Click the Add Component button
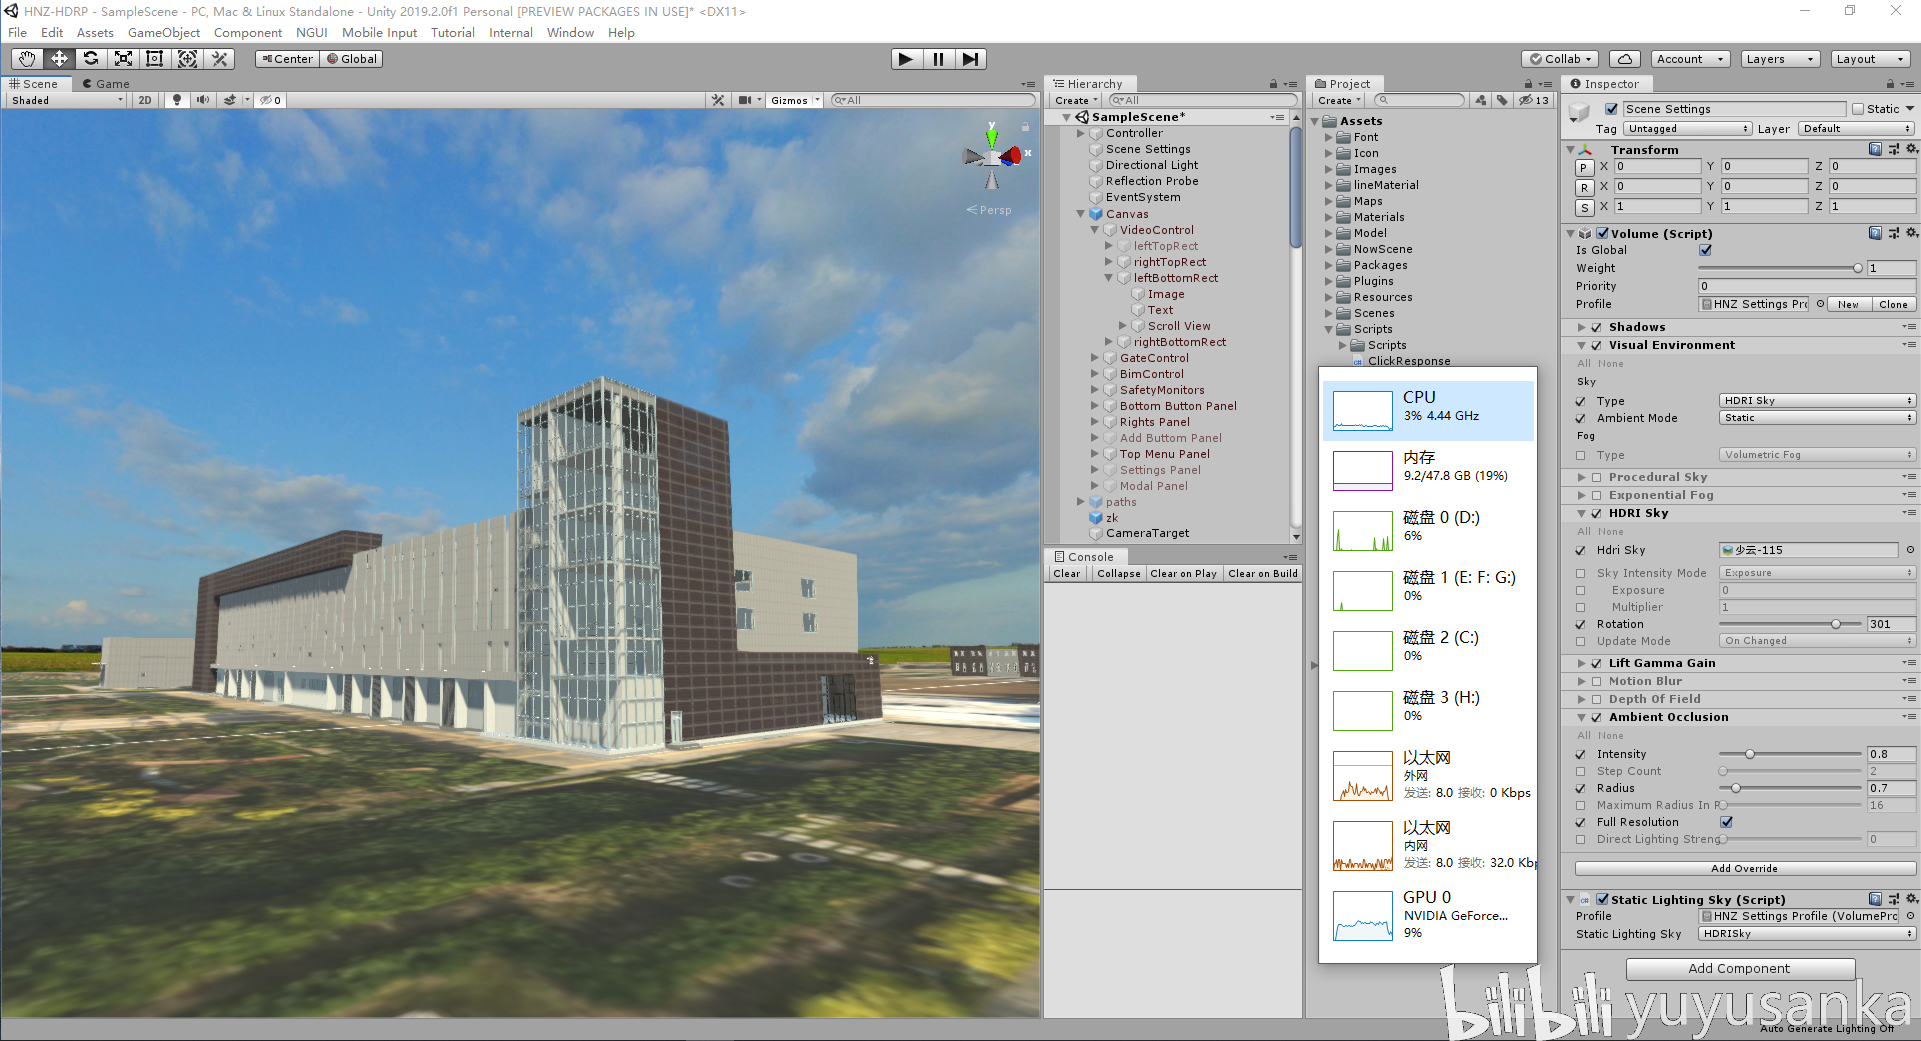This screenshot has width=1921, height=1041. coord(1739,968)
